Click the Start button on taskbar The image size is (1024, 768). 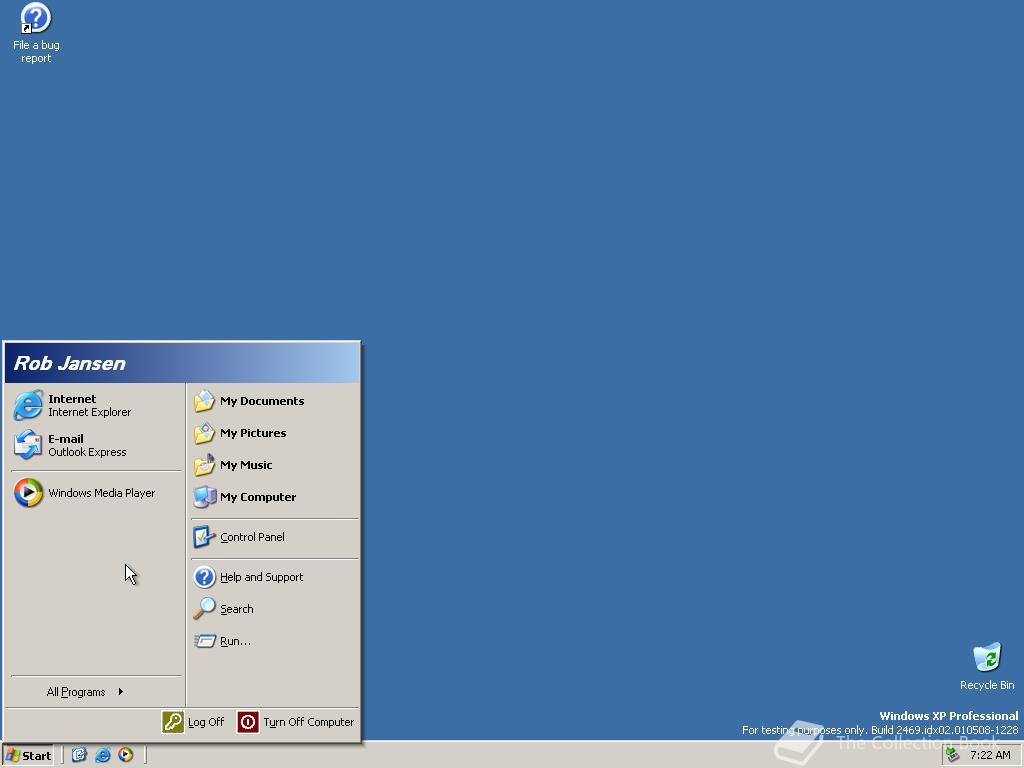pyautogui.click(x=28, y=756)
